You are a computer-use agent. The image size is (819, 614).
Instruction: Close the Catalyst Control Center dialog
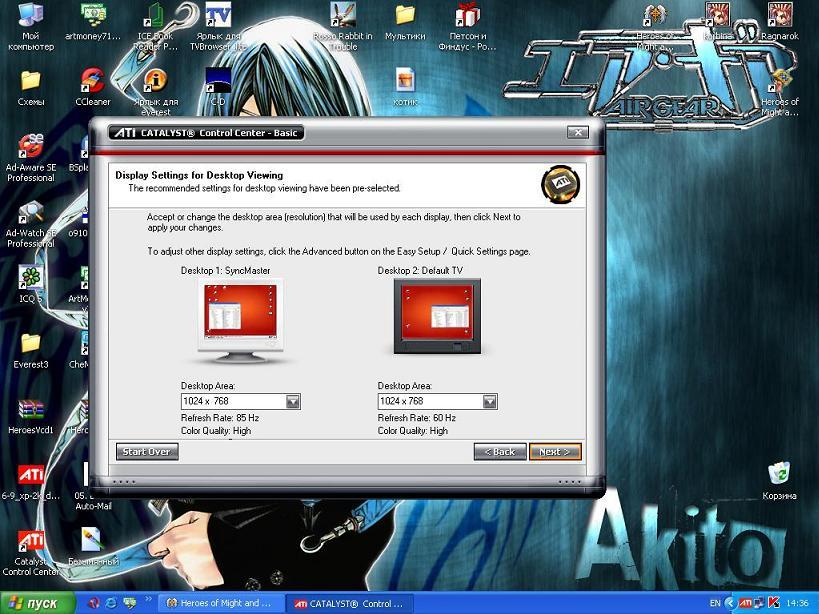pos(578,133)
